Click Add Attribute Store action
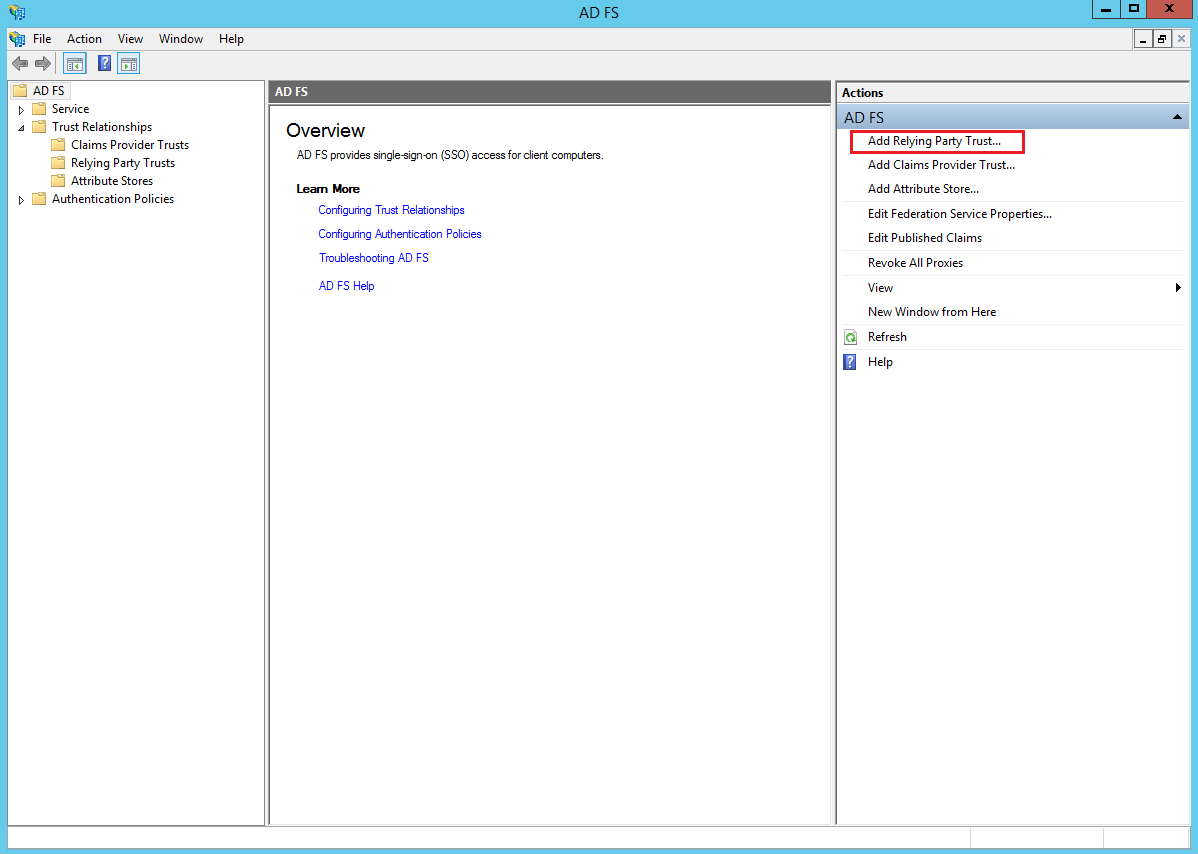Viewport: 1198px width, 854px height. coord(923,189)
